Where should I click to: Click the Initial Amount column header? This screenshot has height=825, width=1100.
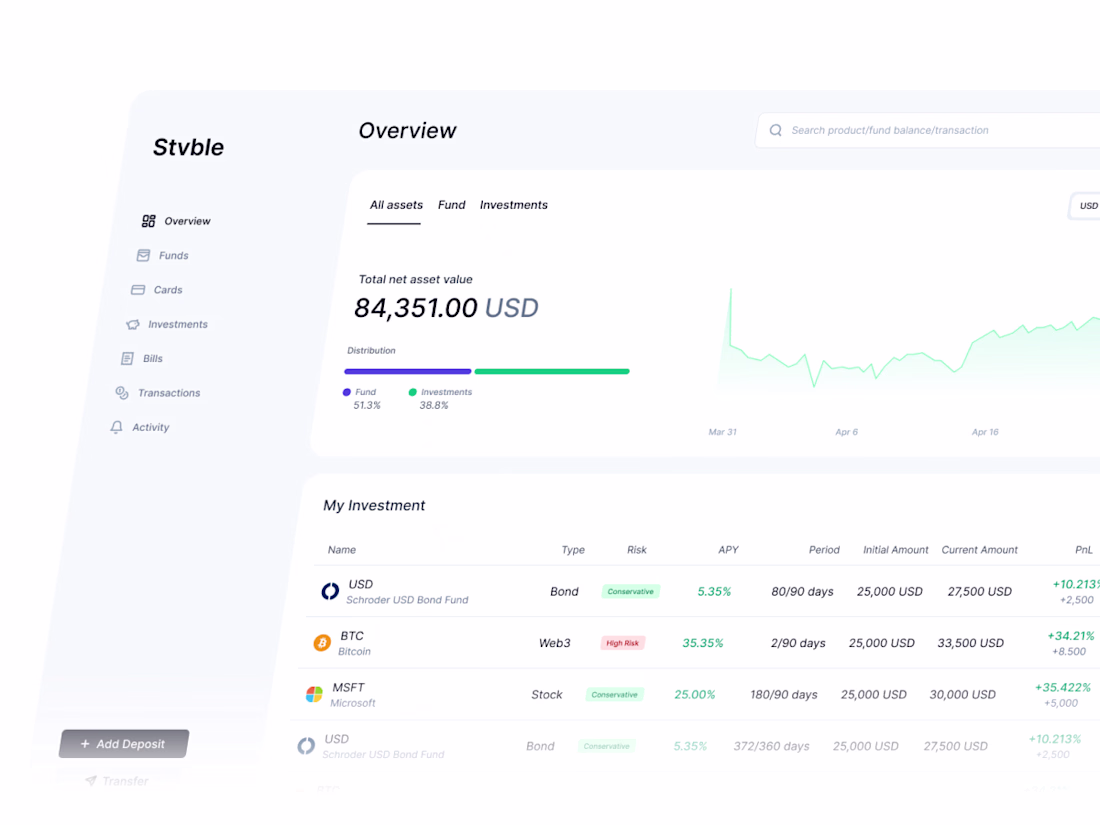tap(896, 550)
